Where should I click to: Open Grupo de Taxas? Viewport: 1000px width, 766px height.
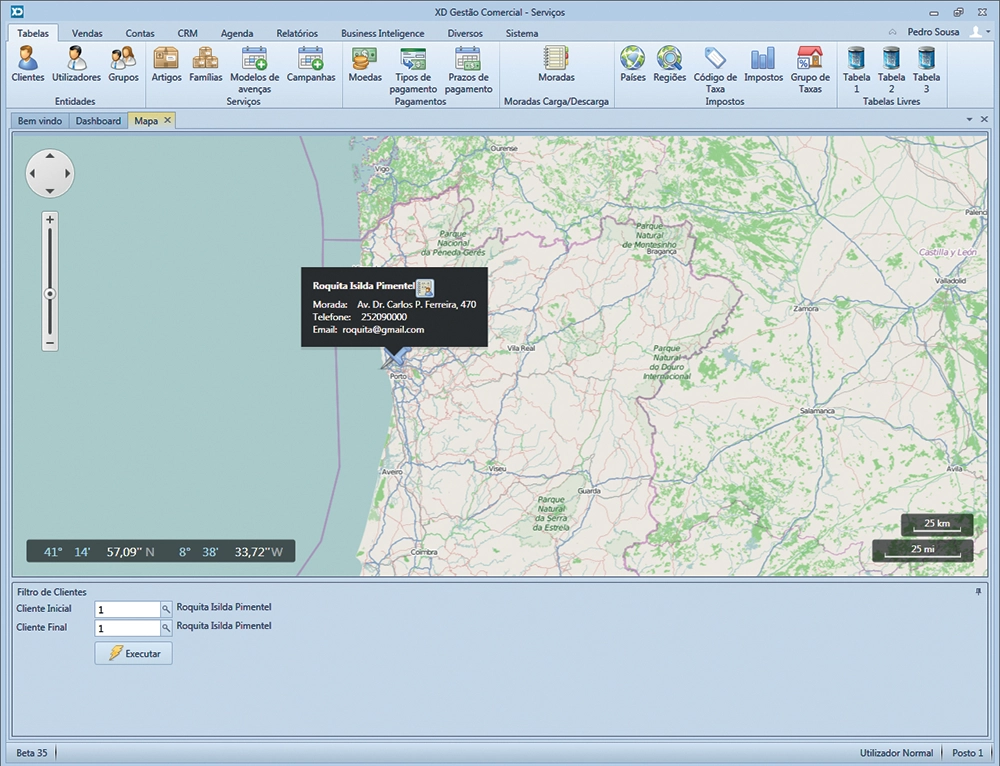(809, 64)
